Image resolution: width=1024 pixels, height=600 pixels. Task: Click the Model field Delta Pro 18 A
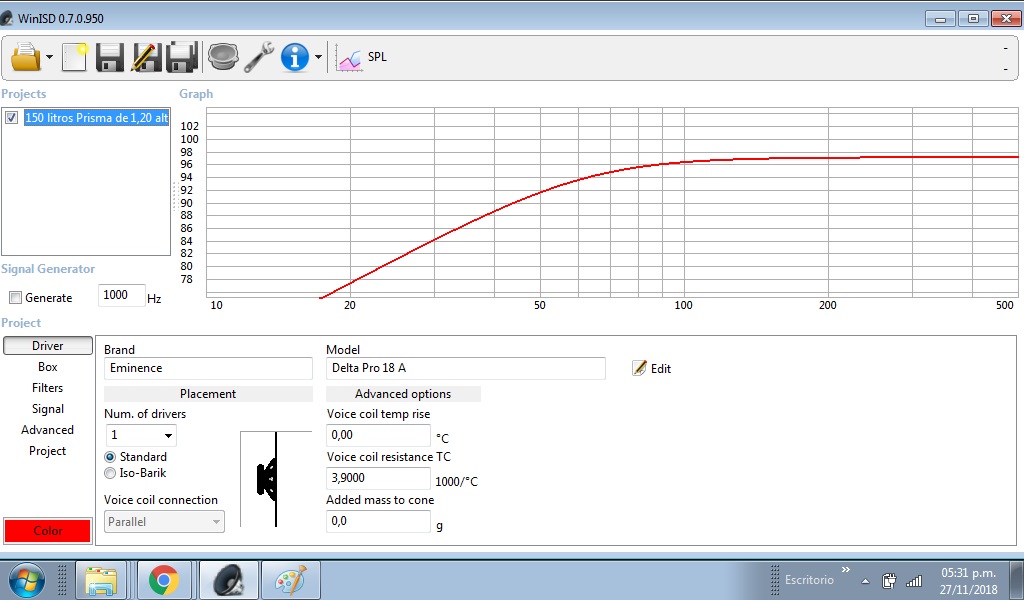click(x=466, y=368)
